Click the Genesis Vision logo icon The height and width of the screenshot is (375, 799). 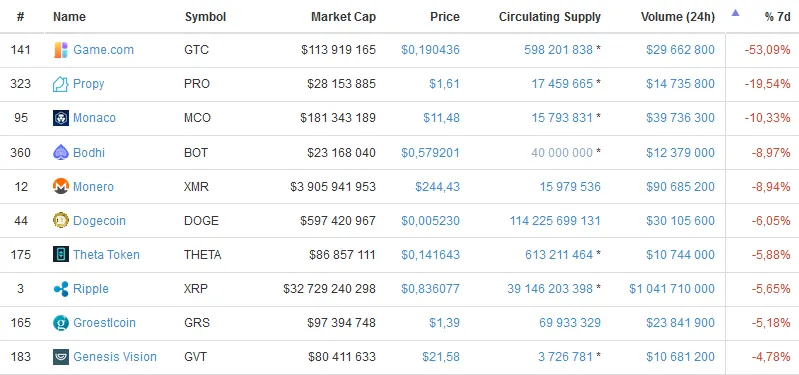(x=61, y=357)
